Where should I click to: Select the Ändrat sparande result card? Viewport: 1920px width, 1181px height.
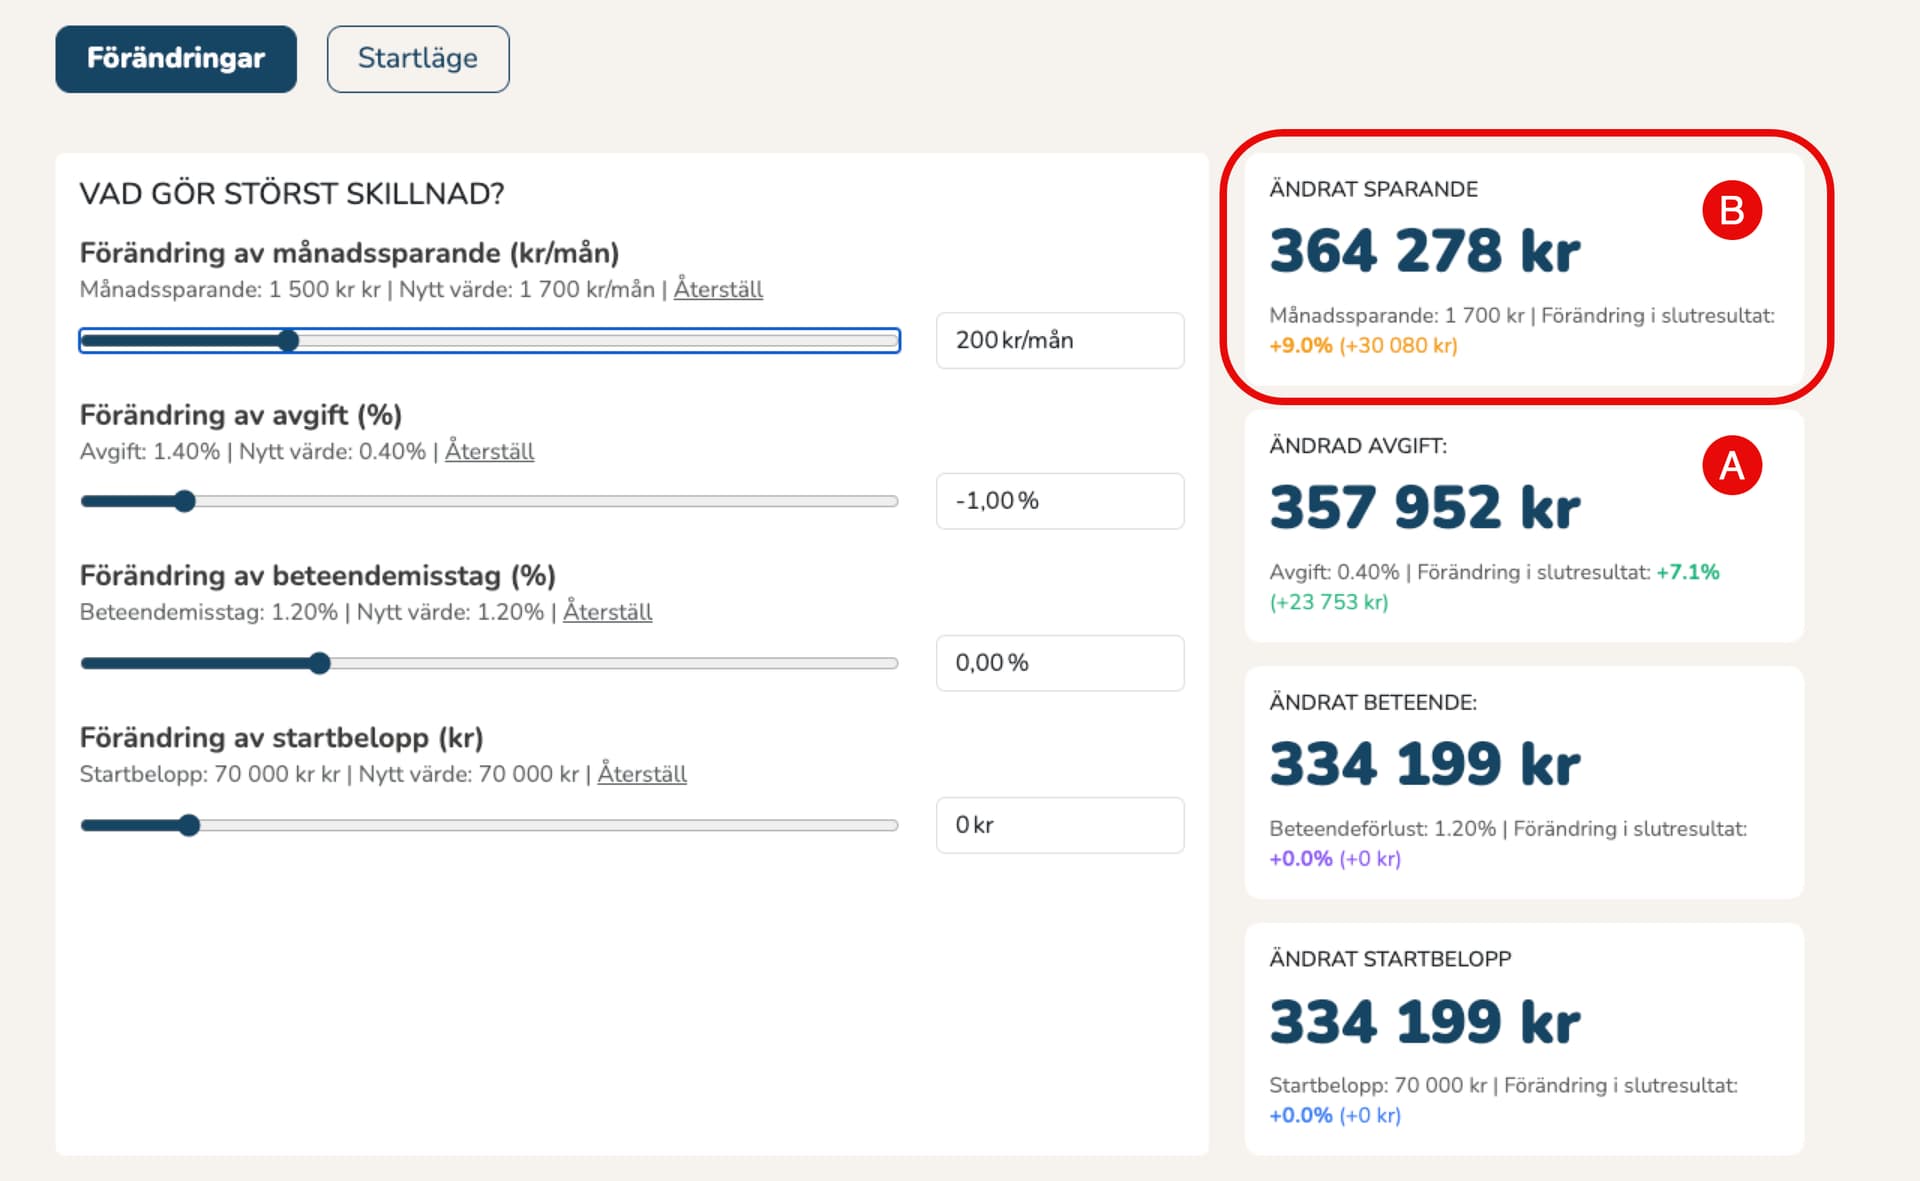1523,268
